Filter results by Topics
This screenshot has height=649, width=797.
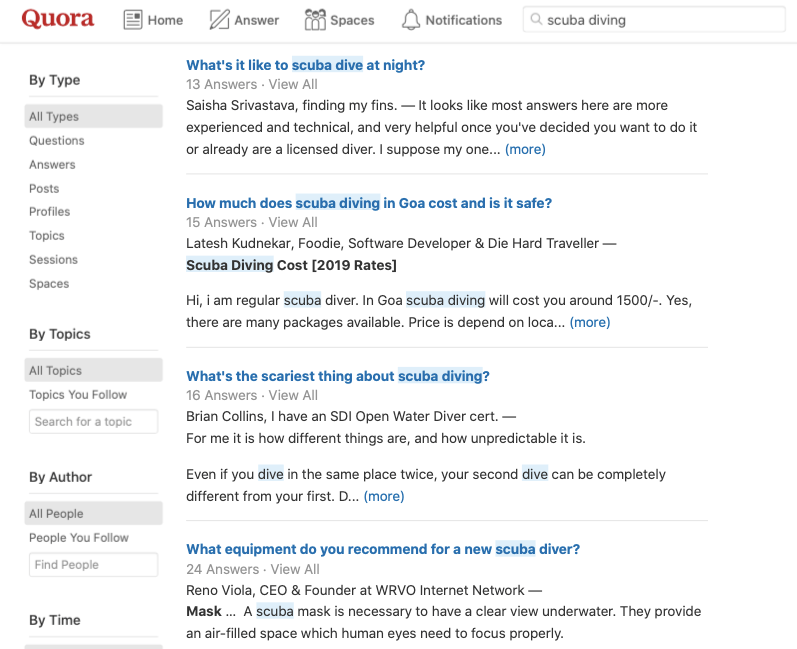[x=47, y=236]
